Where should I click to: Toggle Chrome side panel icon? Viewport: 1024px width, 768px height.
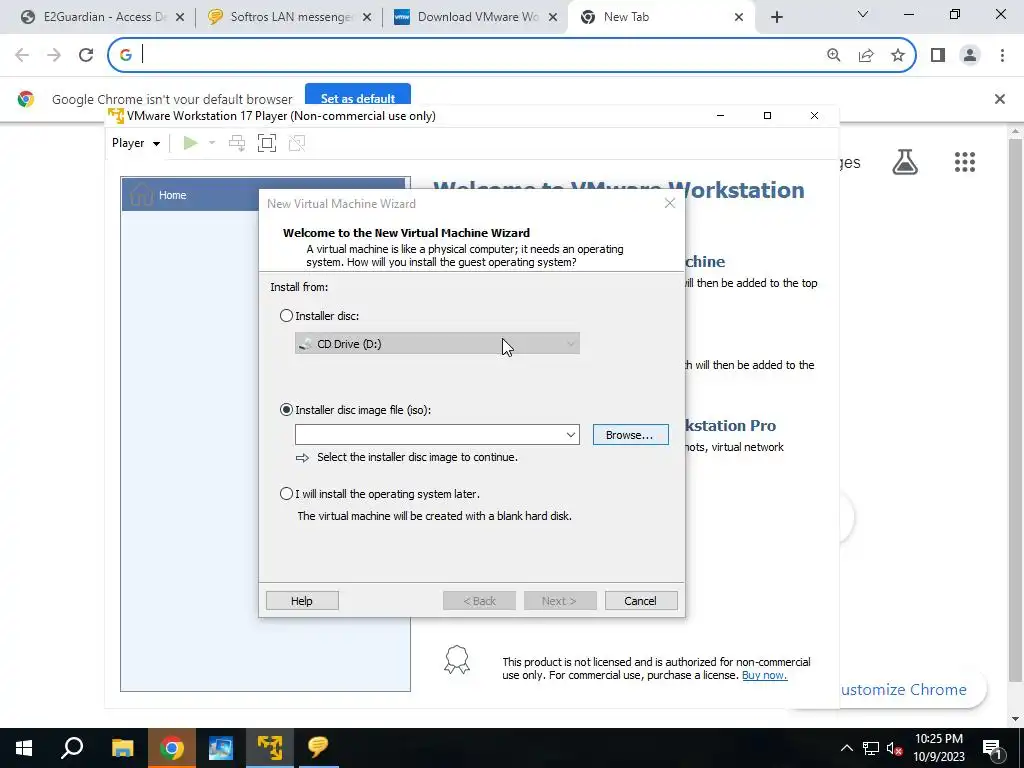[x=938, y=55]
